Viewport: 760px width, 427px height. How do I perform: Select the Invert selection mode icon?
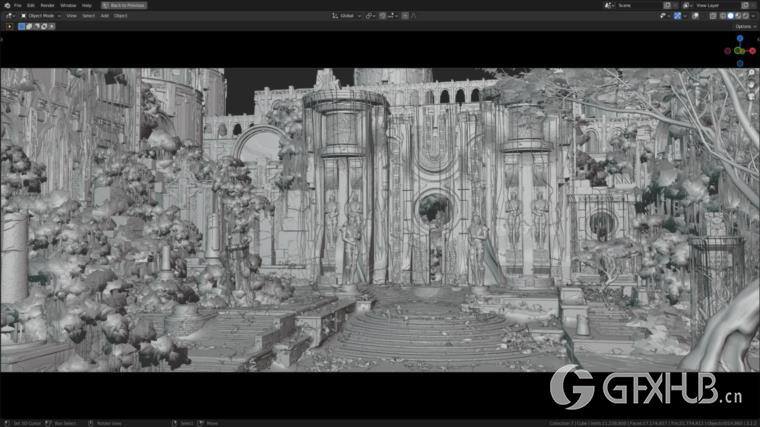44,27
